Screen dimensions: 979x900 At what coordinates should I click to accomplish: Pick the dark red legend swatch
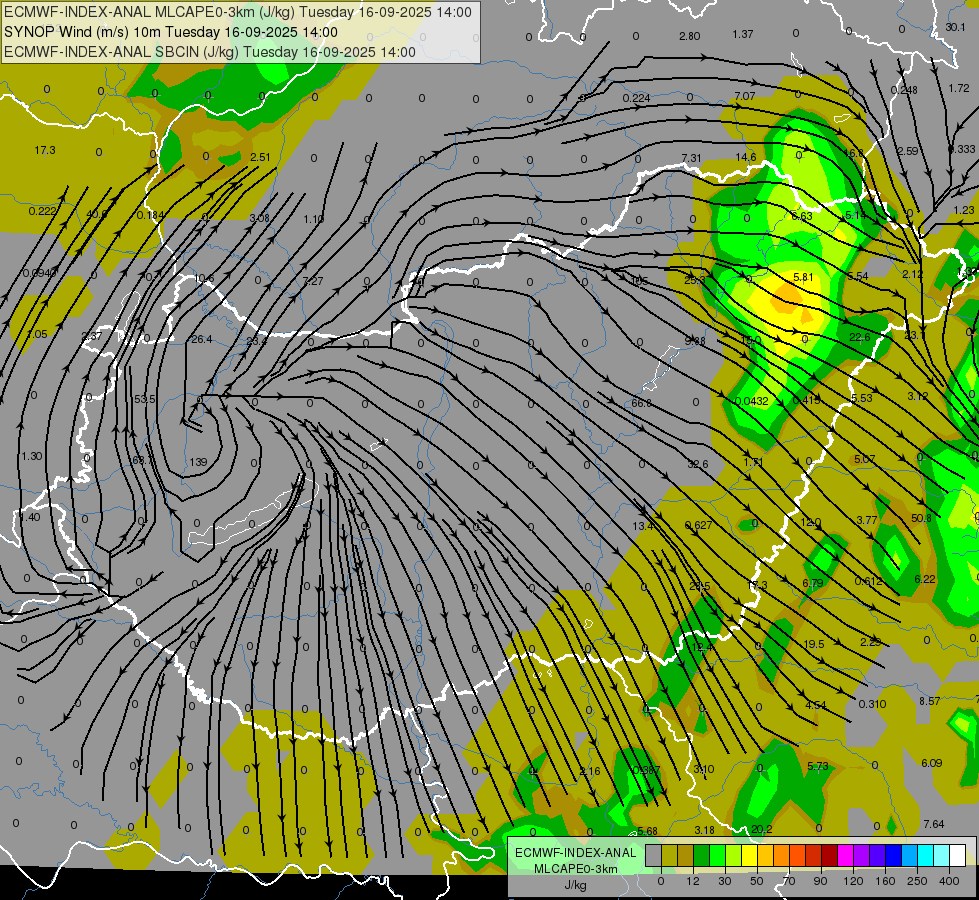click(829, 856)
